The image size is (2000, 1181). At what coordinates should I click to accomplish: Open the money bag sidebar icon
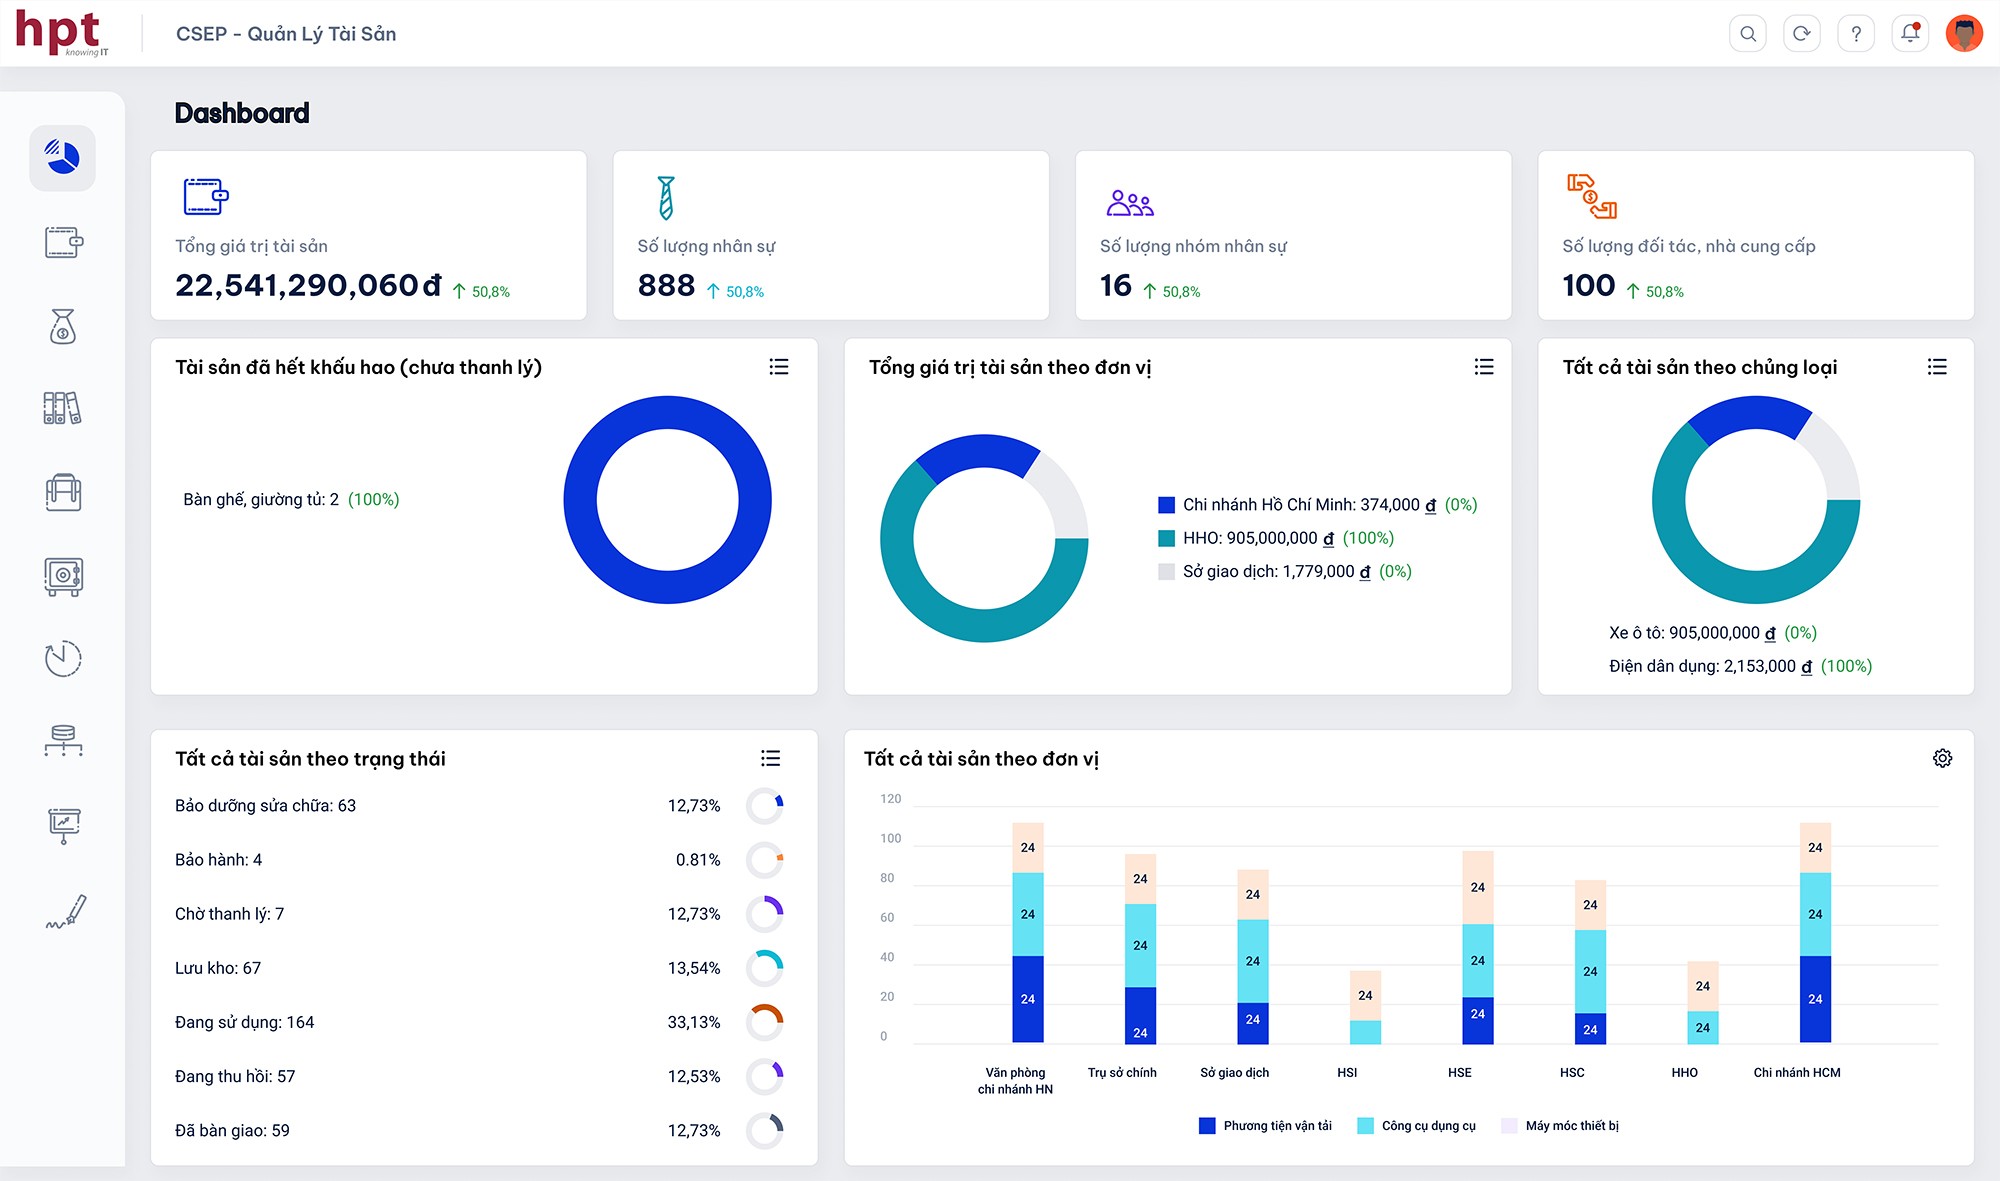point(63,326)
